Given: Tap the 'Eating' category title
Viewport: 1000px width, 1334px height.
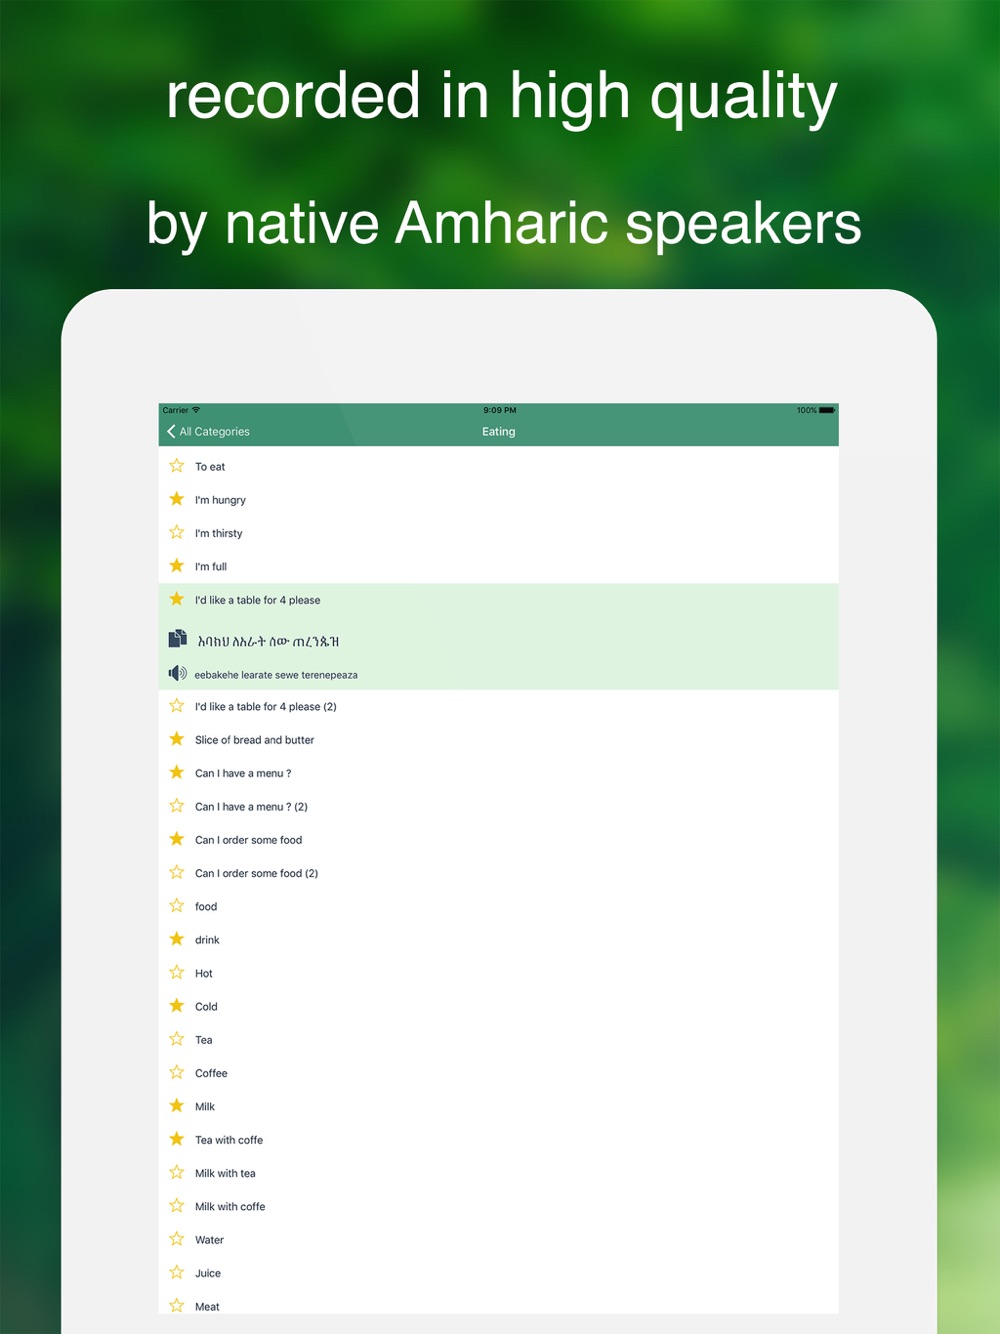Looking at the screenshot, I should coord(499,432).
